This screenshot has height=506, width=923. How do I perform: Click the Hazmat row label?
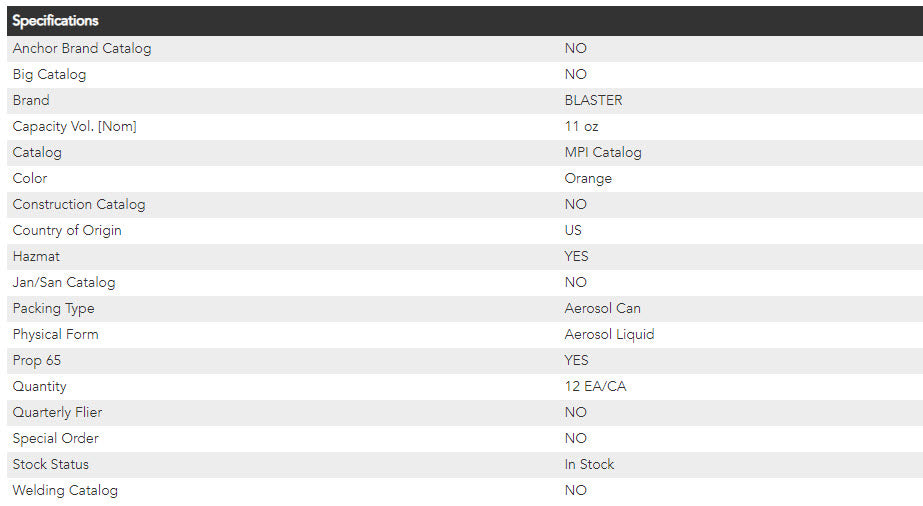point(36,256)
